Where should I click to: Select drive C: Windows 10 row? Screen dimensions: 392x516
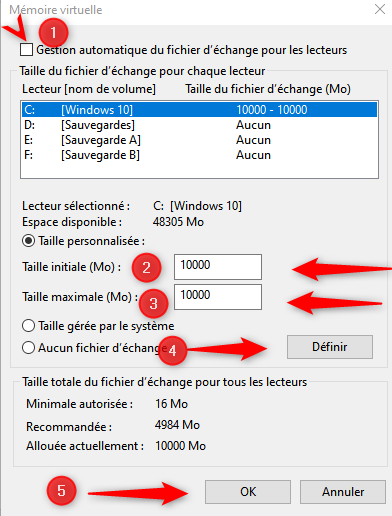199,110
